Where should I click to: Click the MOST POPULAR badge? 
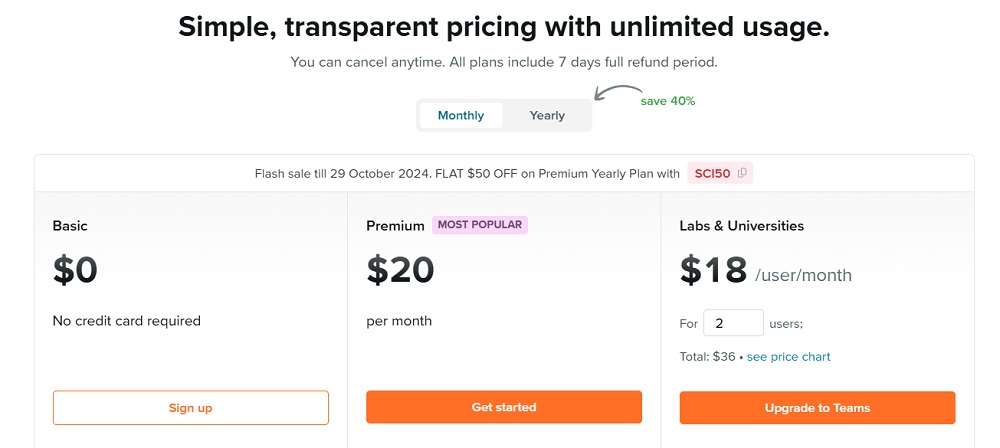480,225
